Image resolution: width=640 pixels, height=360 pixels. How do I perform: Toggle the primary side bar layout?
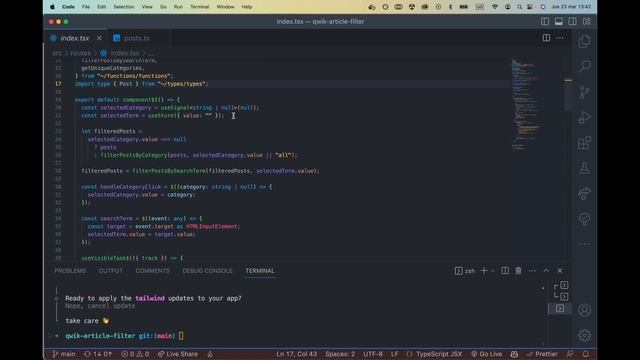(x=545, y=21)
